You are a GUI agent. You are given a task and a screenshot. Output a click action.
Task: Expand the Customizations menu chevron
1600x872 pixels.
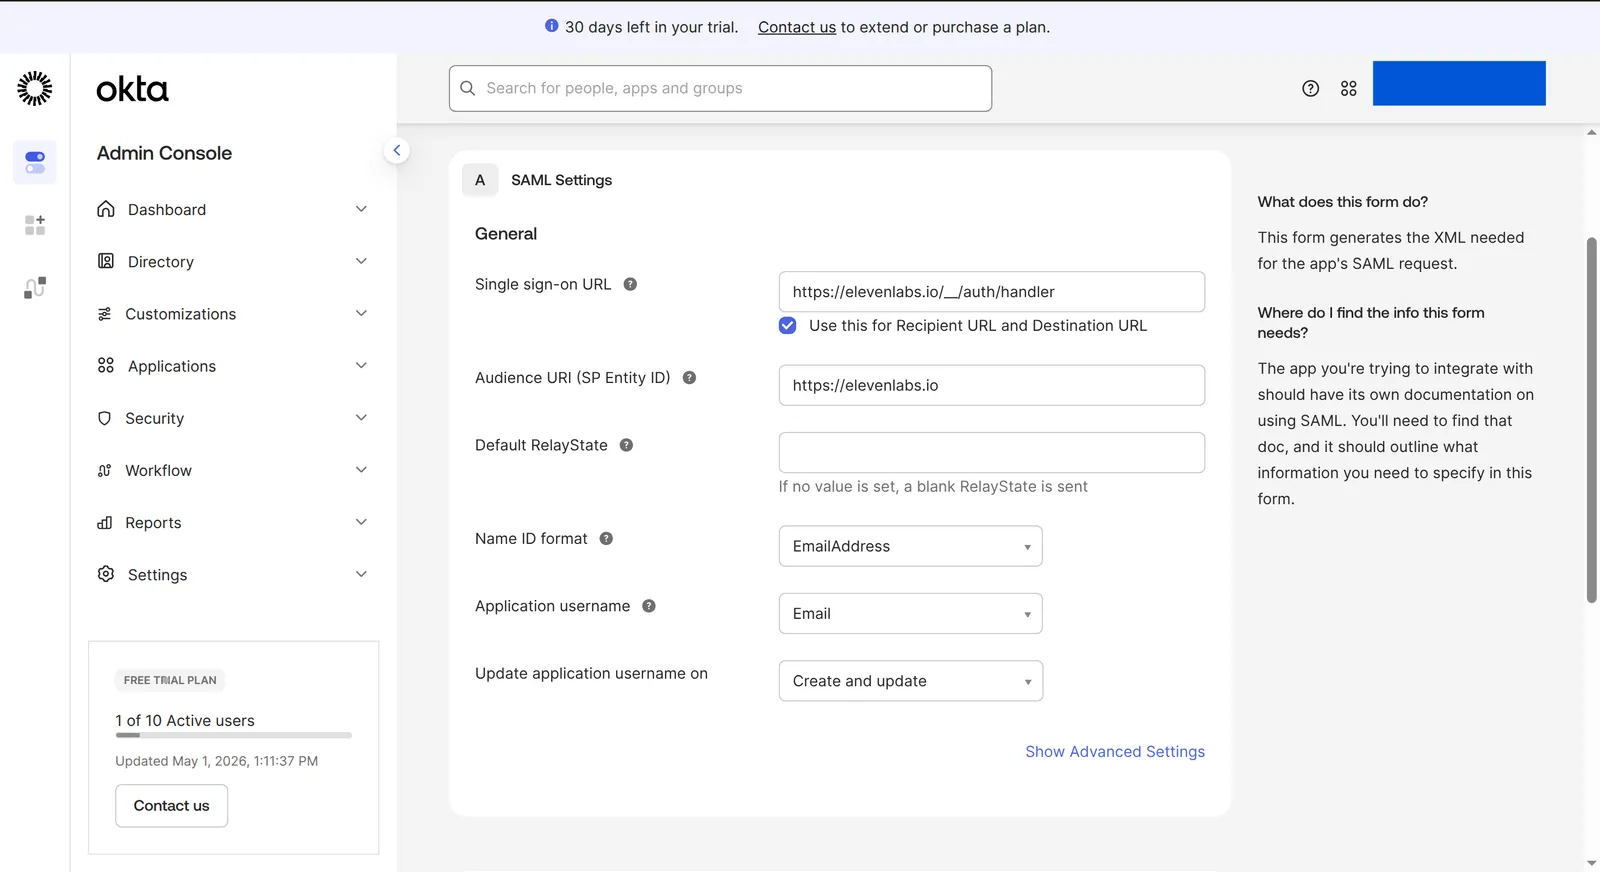tap(361, 313)
